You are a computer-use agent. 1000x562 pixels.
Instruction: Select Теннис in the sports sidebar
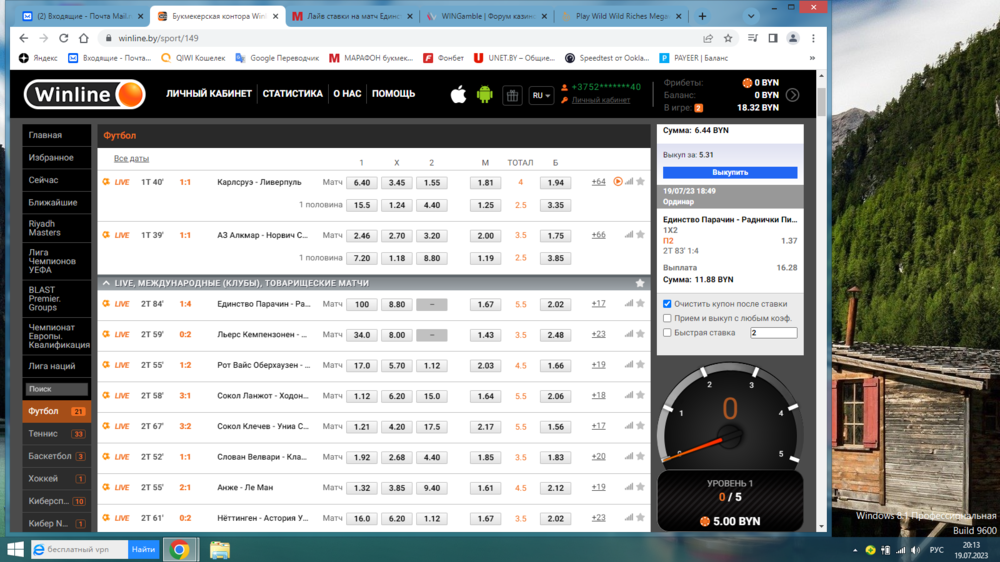44,434
